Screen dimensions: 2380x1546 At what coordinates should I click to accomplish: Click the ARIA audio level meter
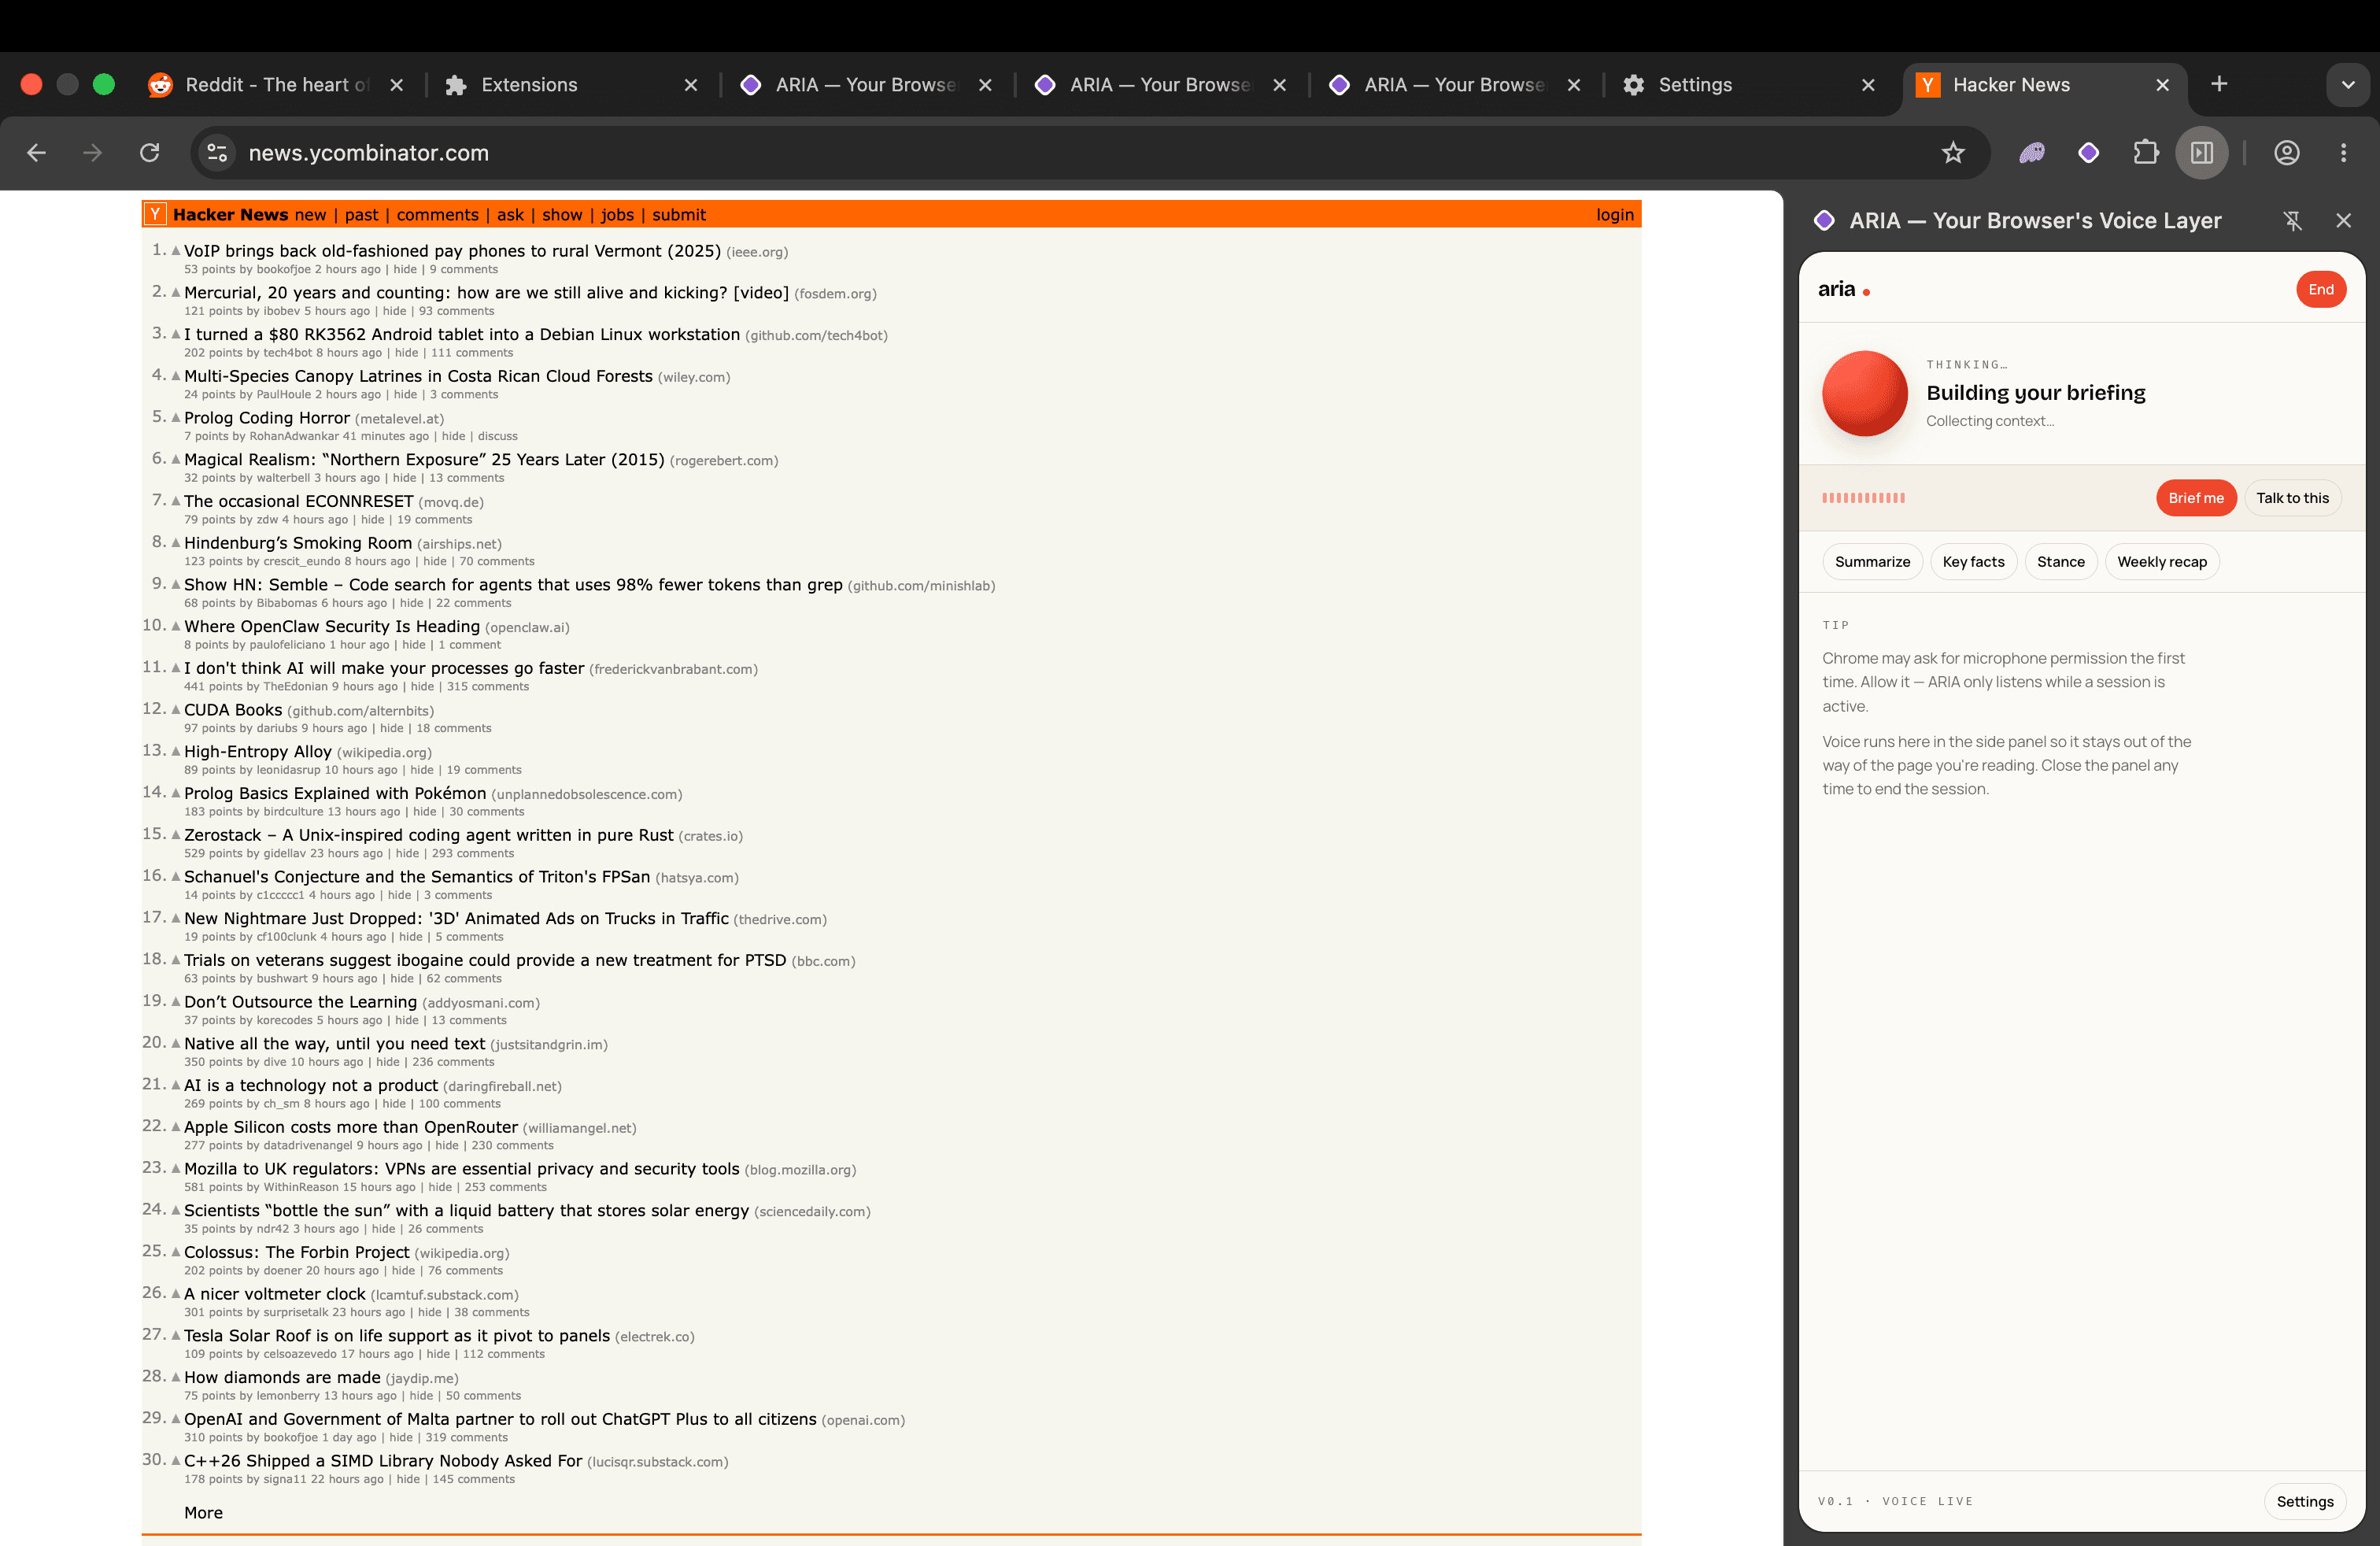point(1863,498)
